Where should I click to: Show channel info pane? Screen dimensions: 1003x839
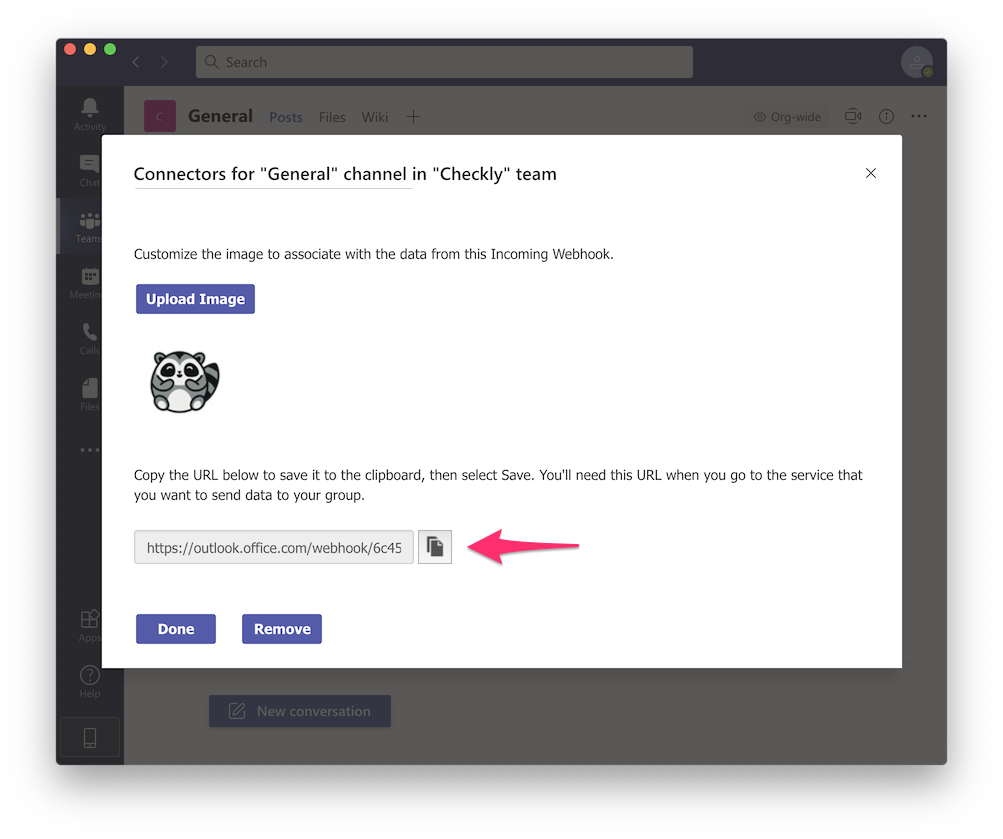(886, 117)
